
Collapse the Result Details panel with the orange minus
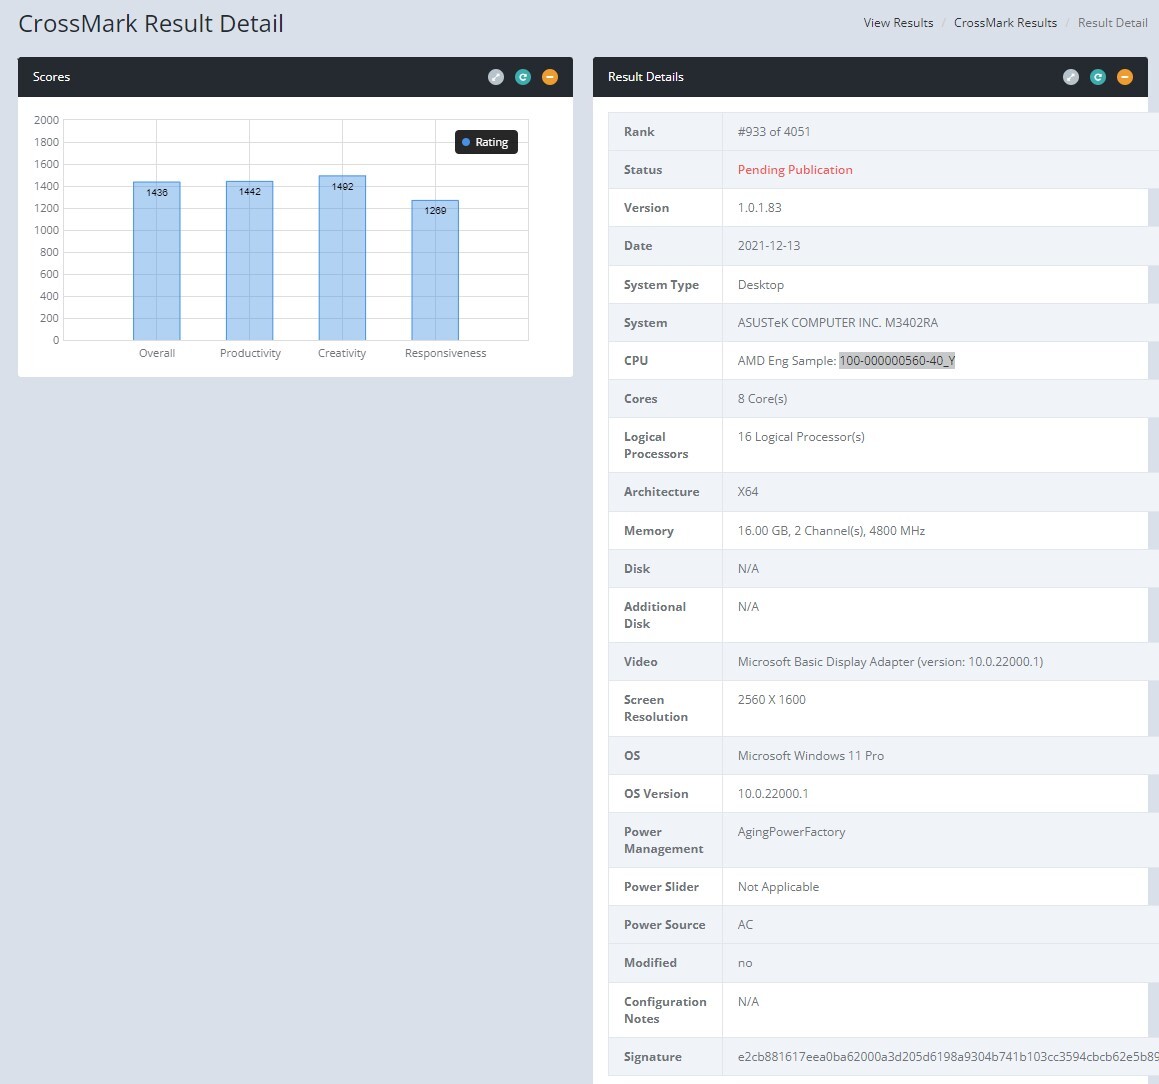coord(1125,77)
